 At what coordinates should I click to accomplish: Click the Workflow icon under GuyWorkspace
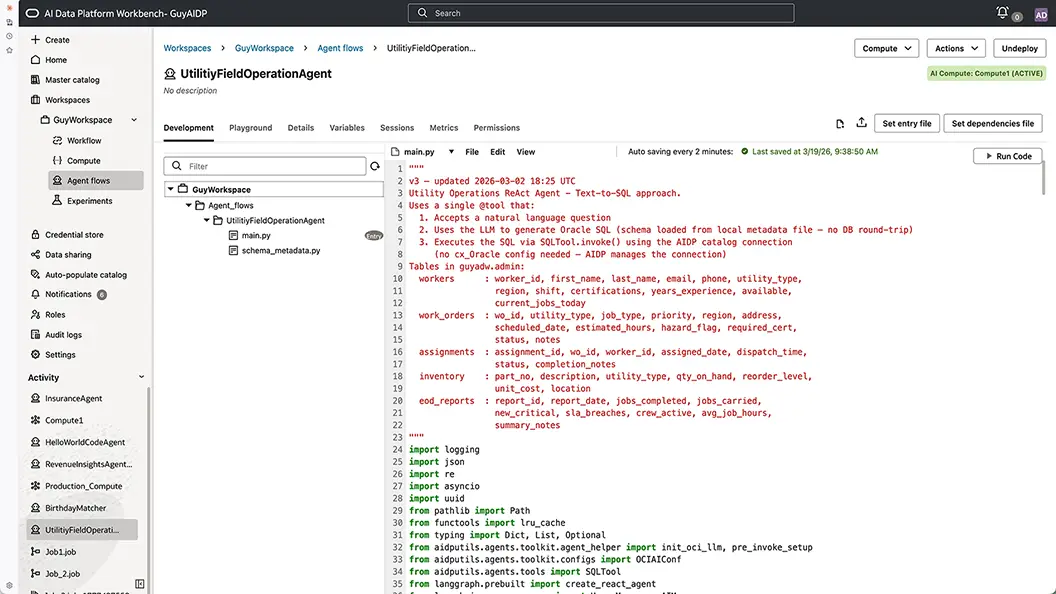pos(57,140)
